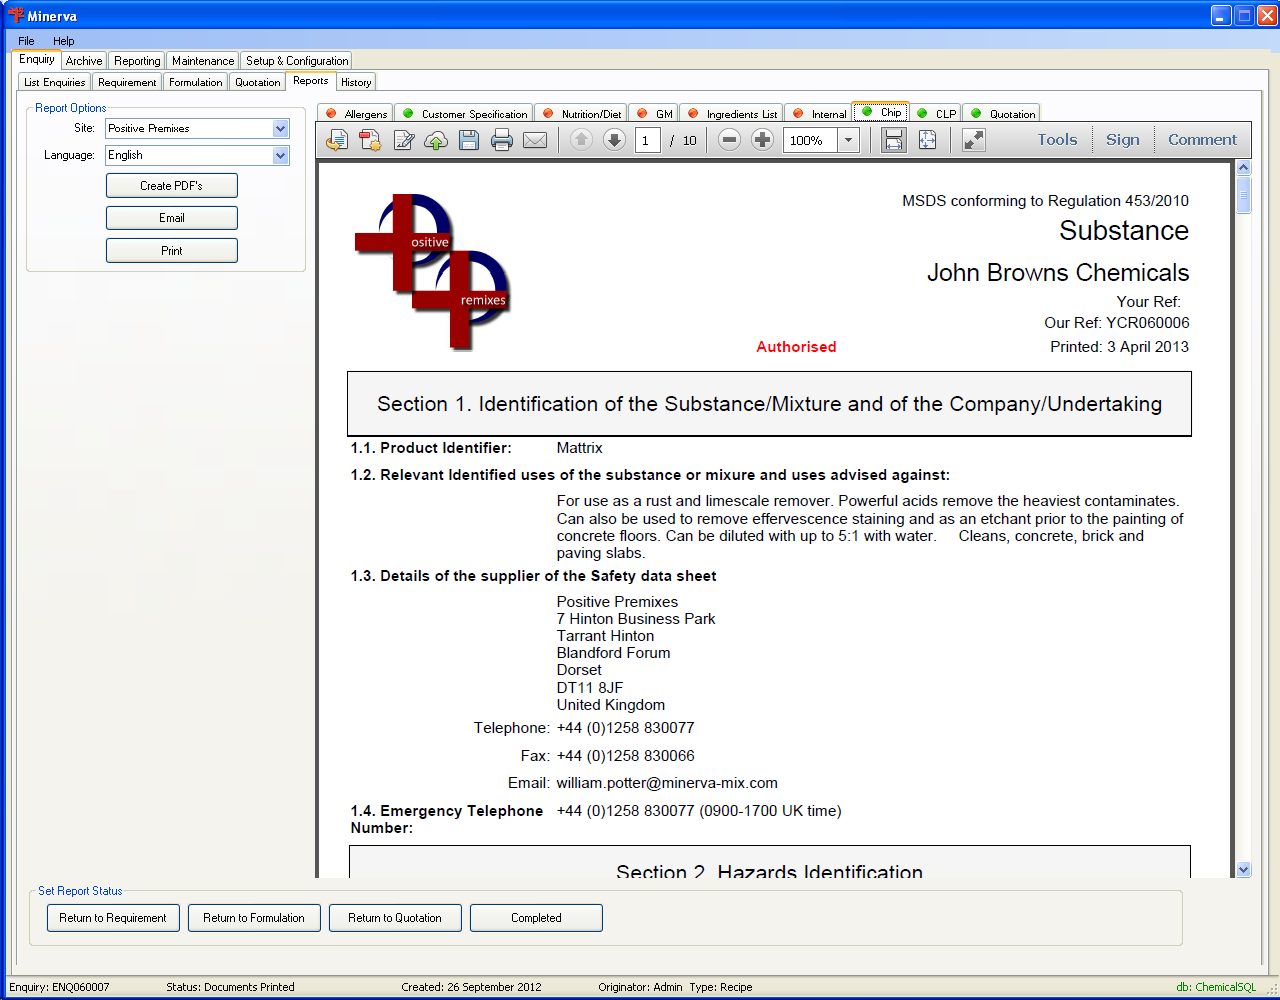Click the Create PDF's button
Viewport: 1280px width, 1000px height.
pos(172,186)
